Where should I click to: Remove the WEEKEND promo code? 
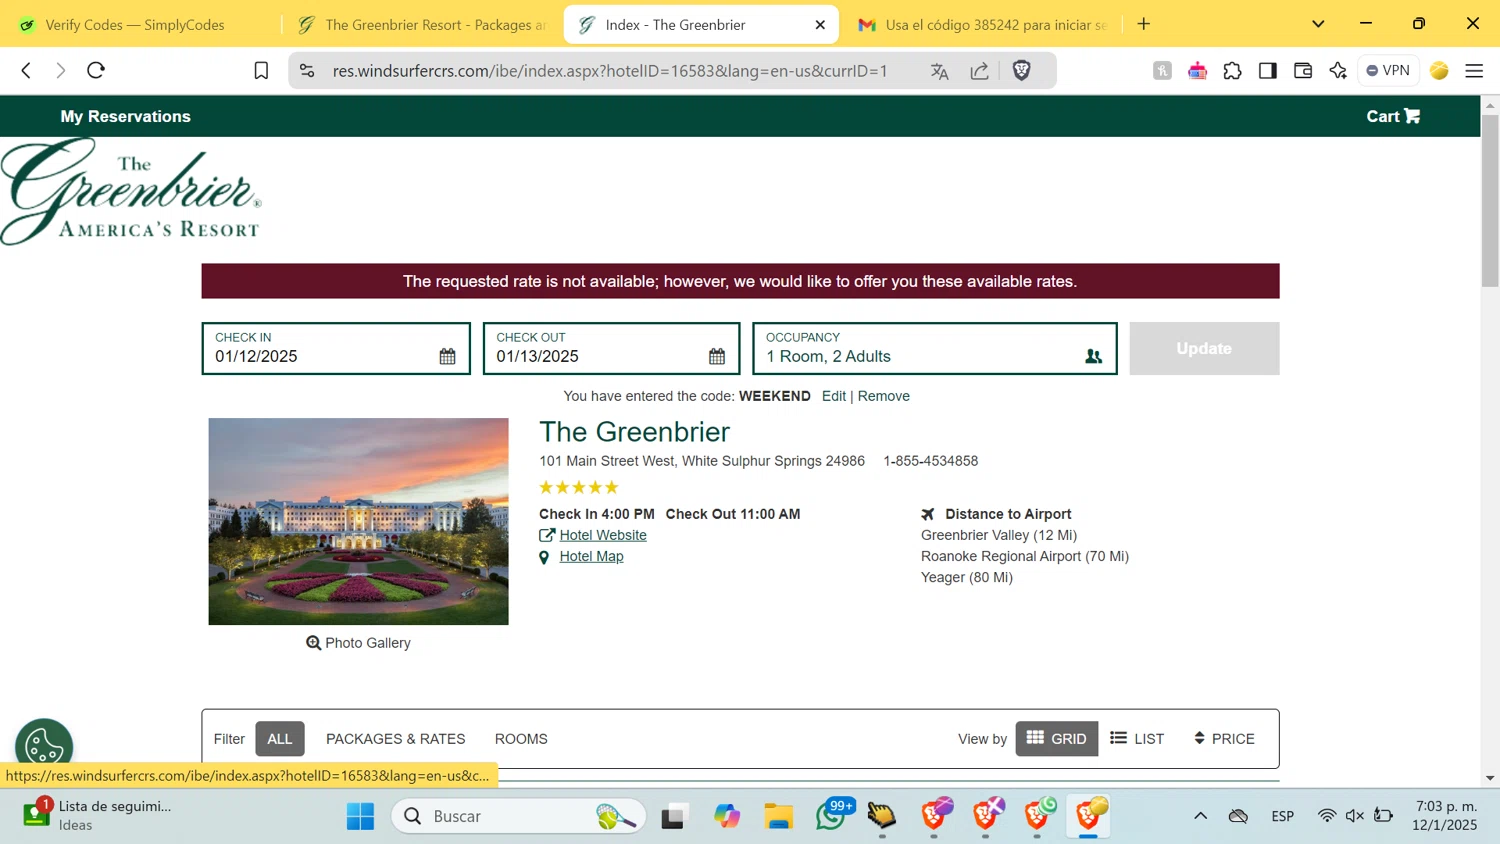coord(883,396)
